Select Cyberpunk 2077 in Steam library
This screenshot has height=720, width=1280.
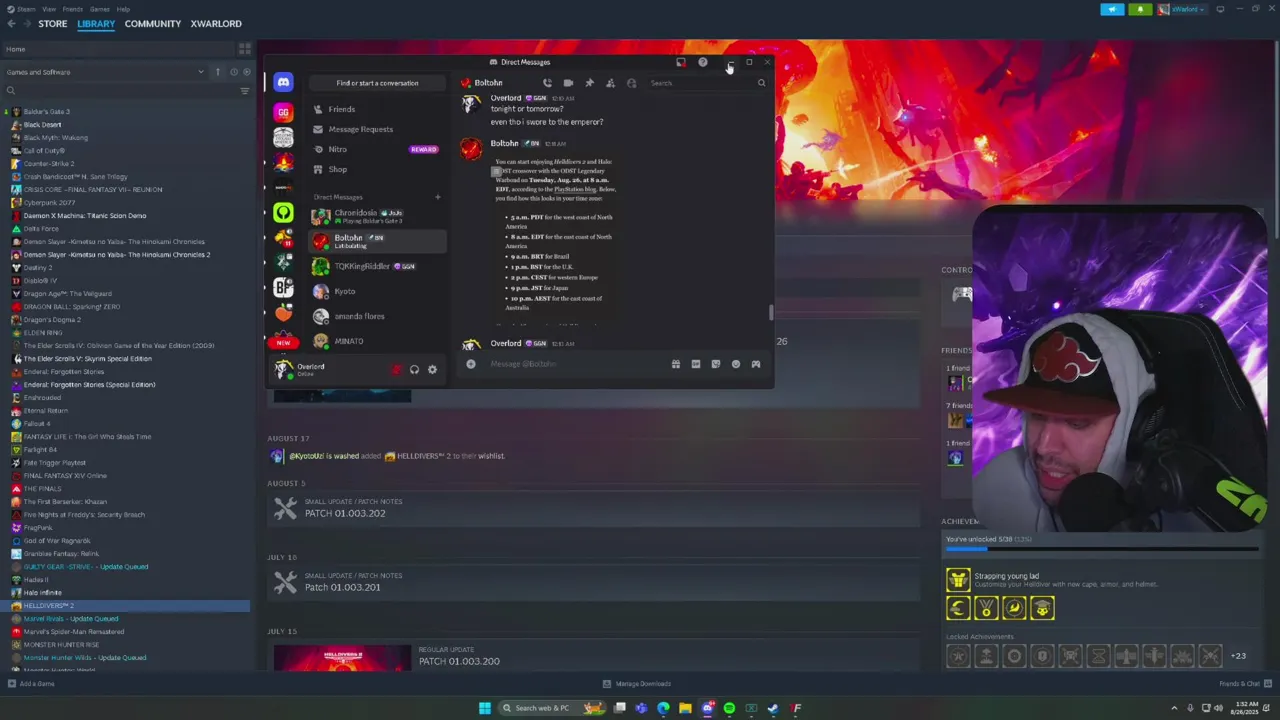click(x=49, y=202)
